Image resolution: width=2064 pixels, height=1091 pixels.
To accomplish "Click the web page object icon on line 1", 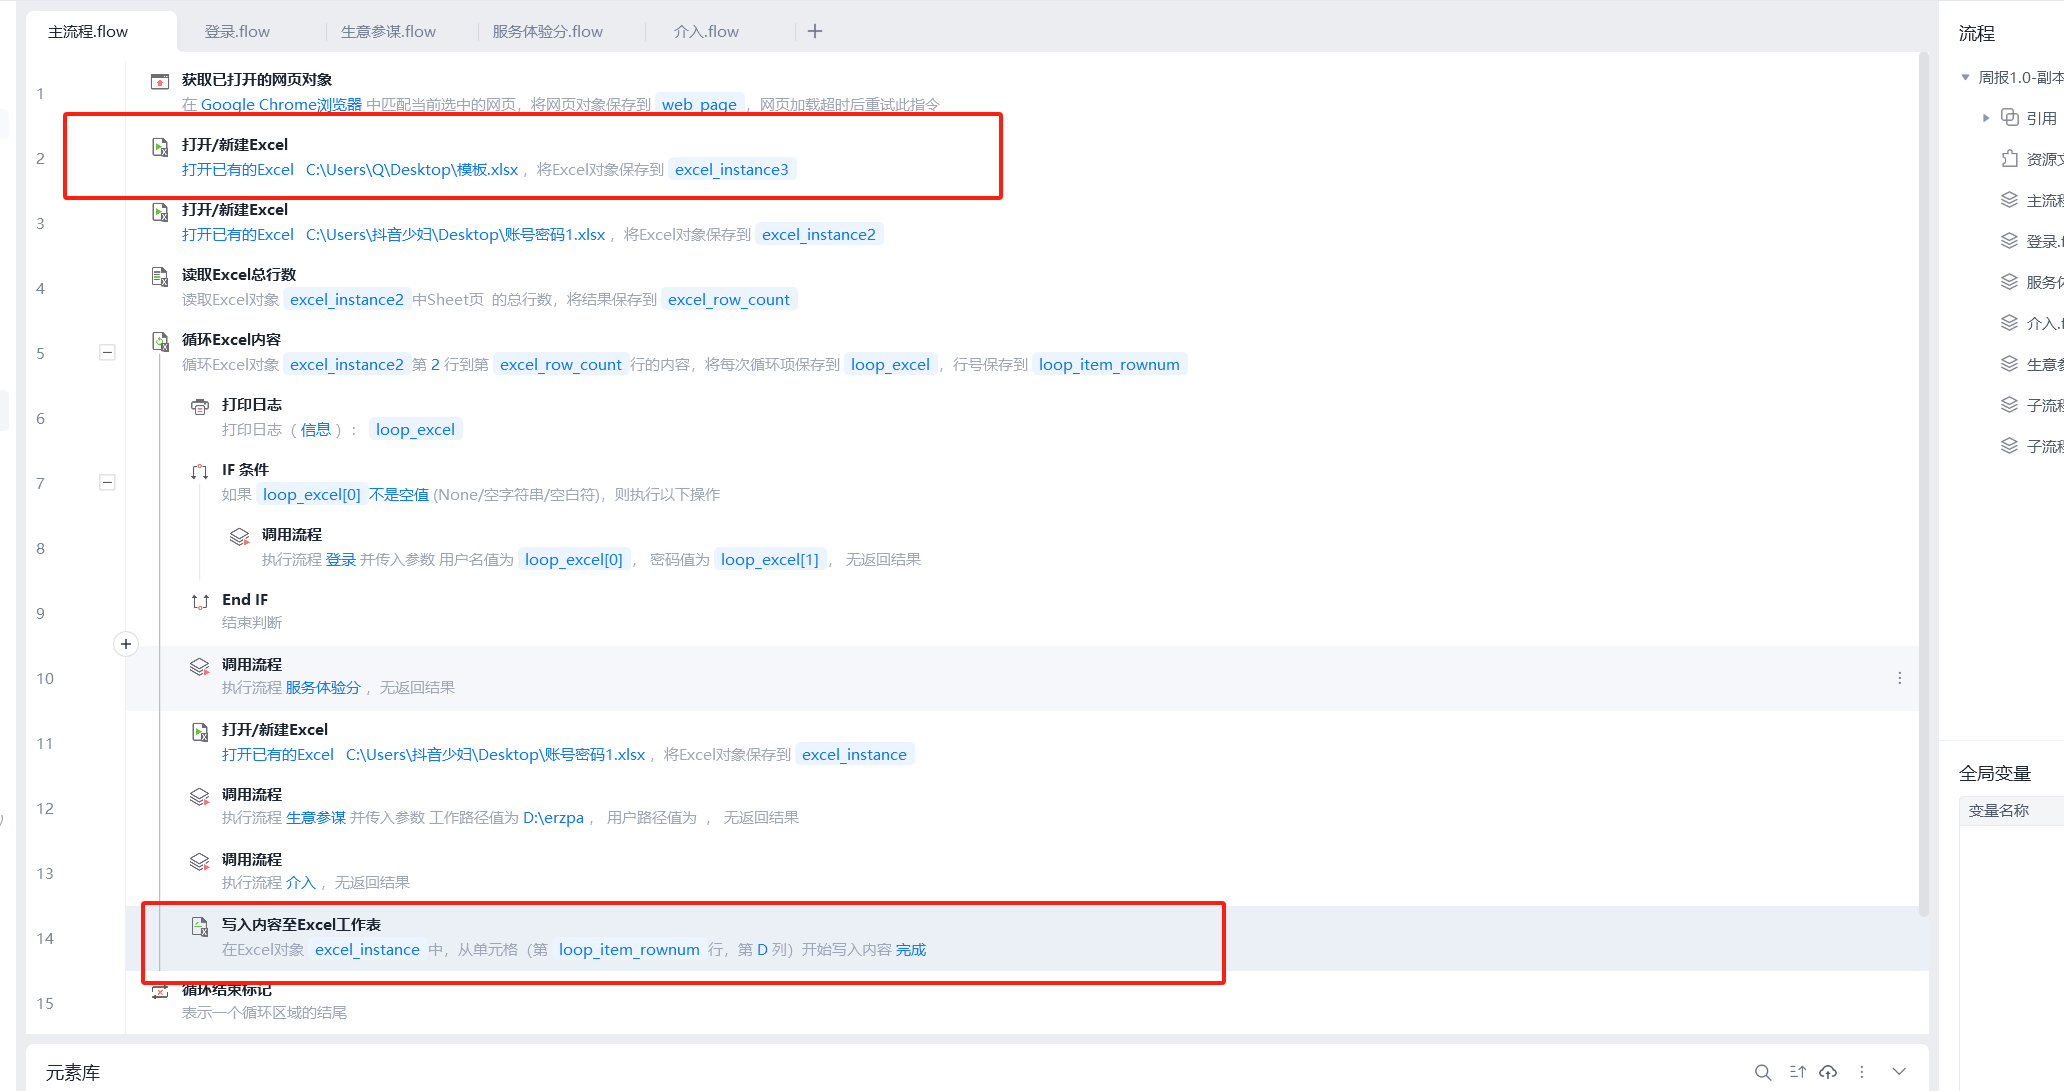I will pos(160,81).
